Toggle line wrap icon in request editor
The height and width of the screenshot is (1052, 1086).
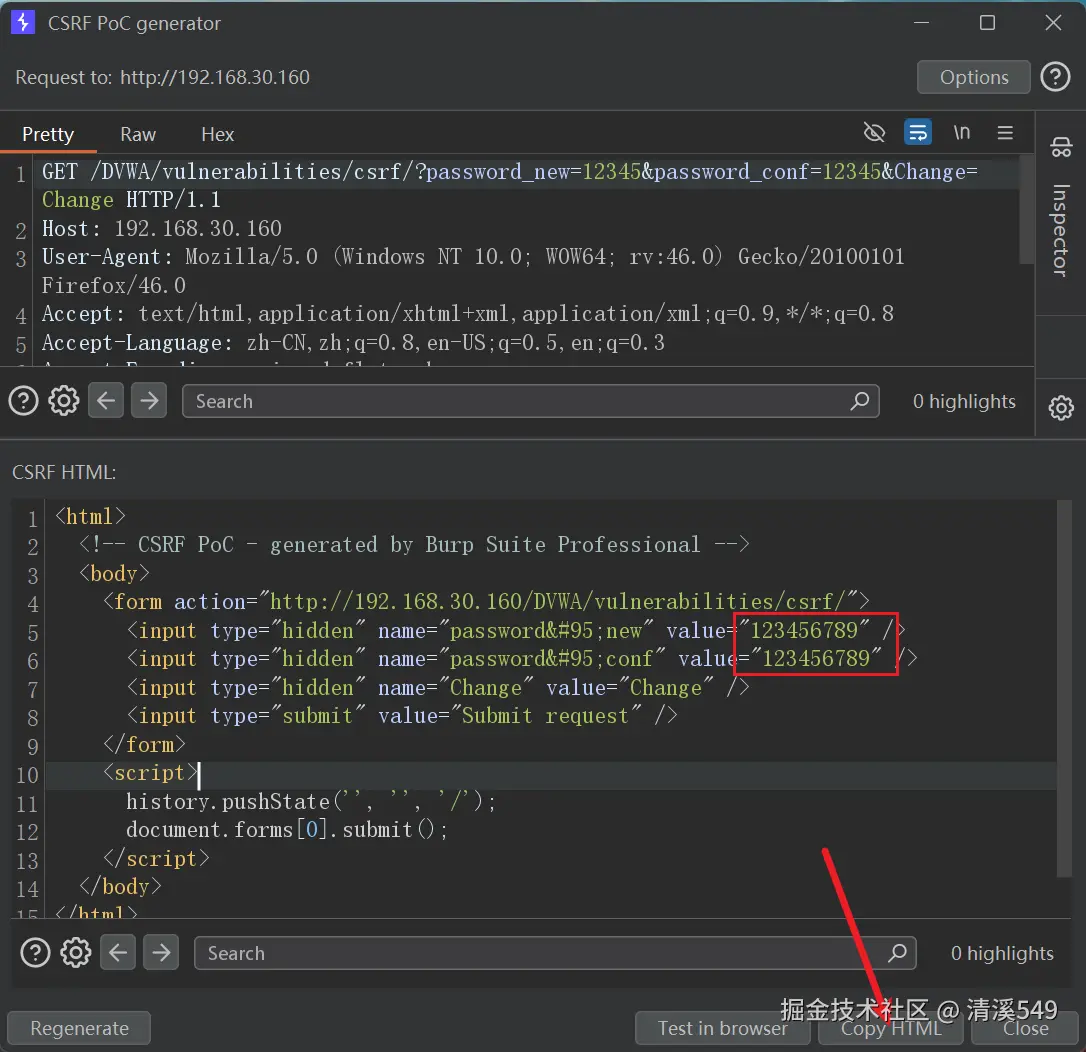(918, 132)
